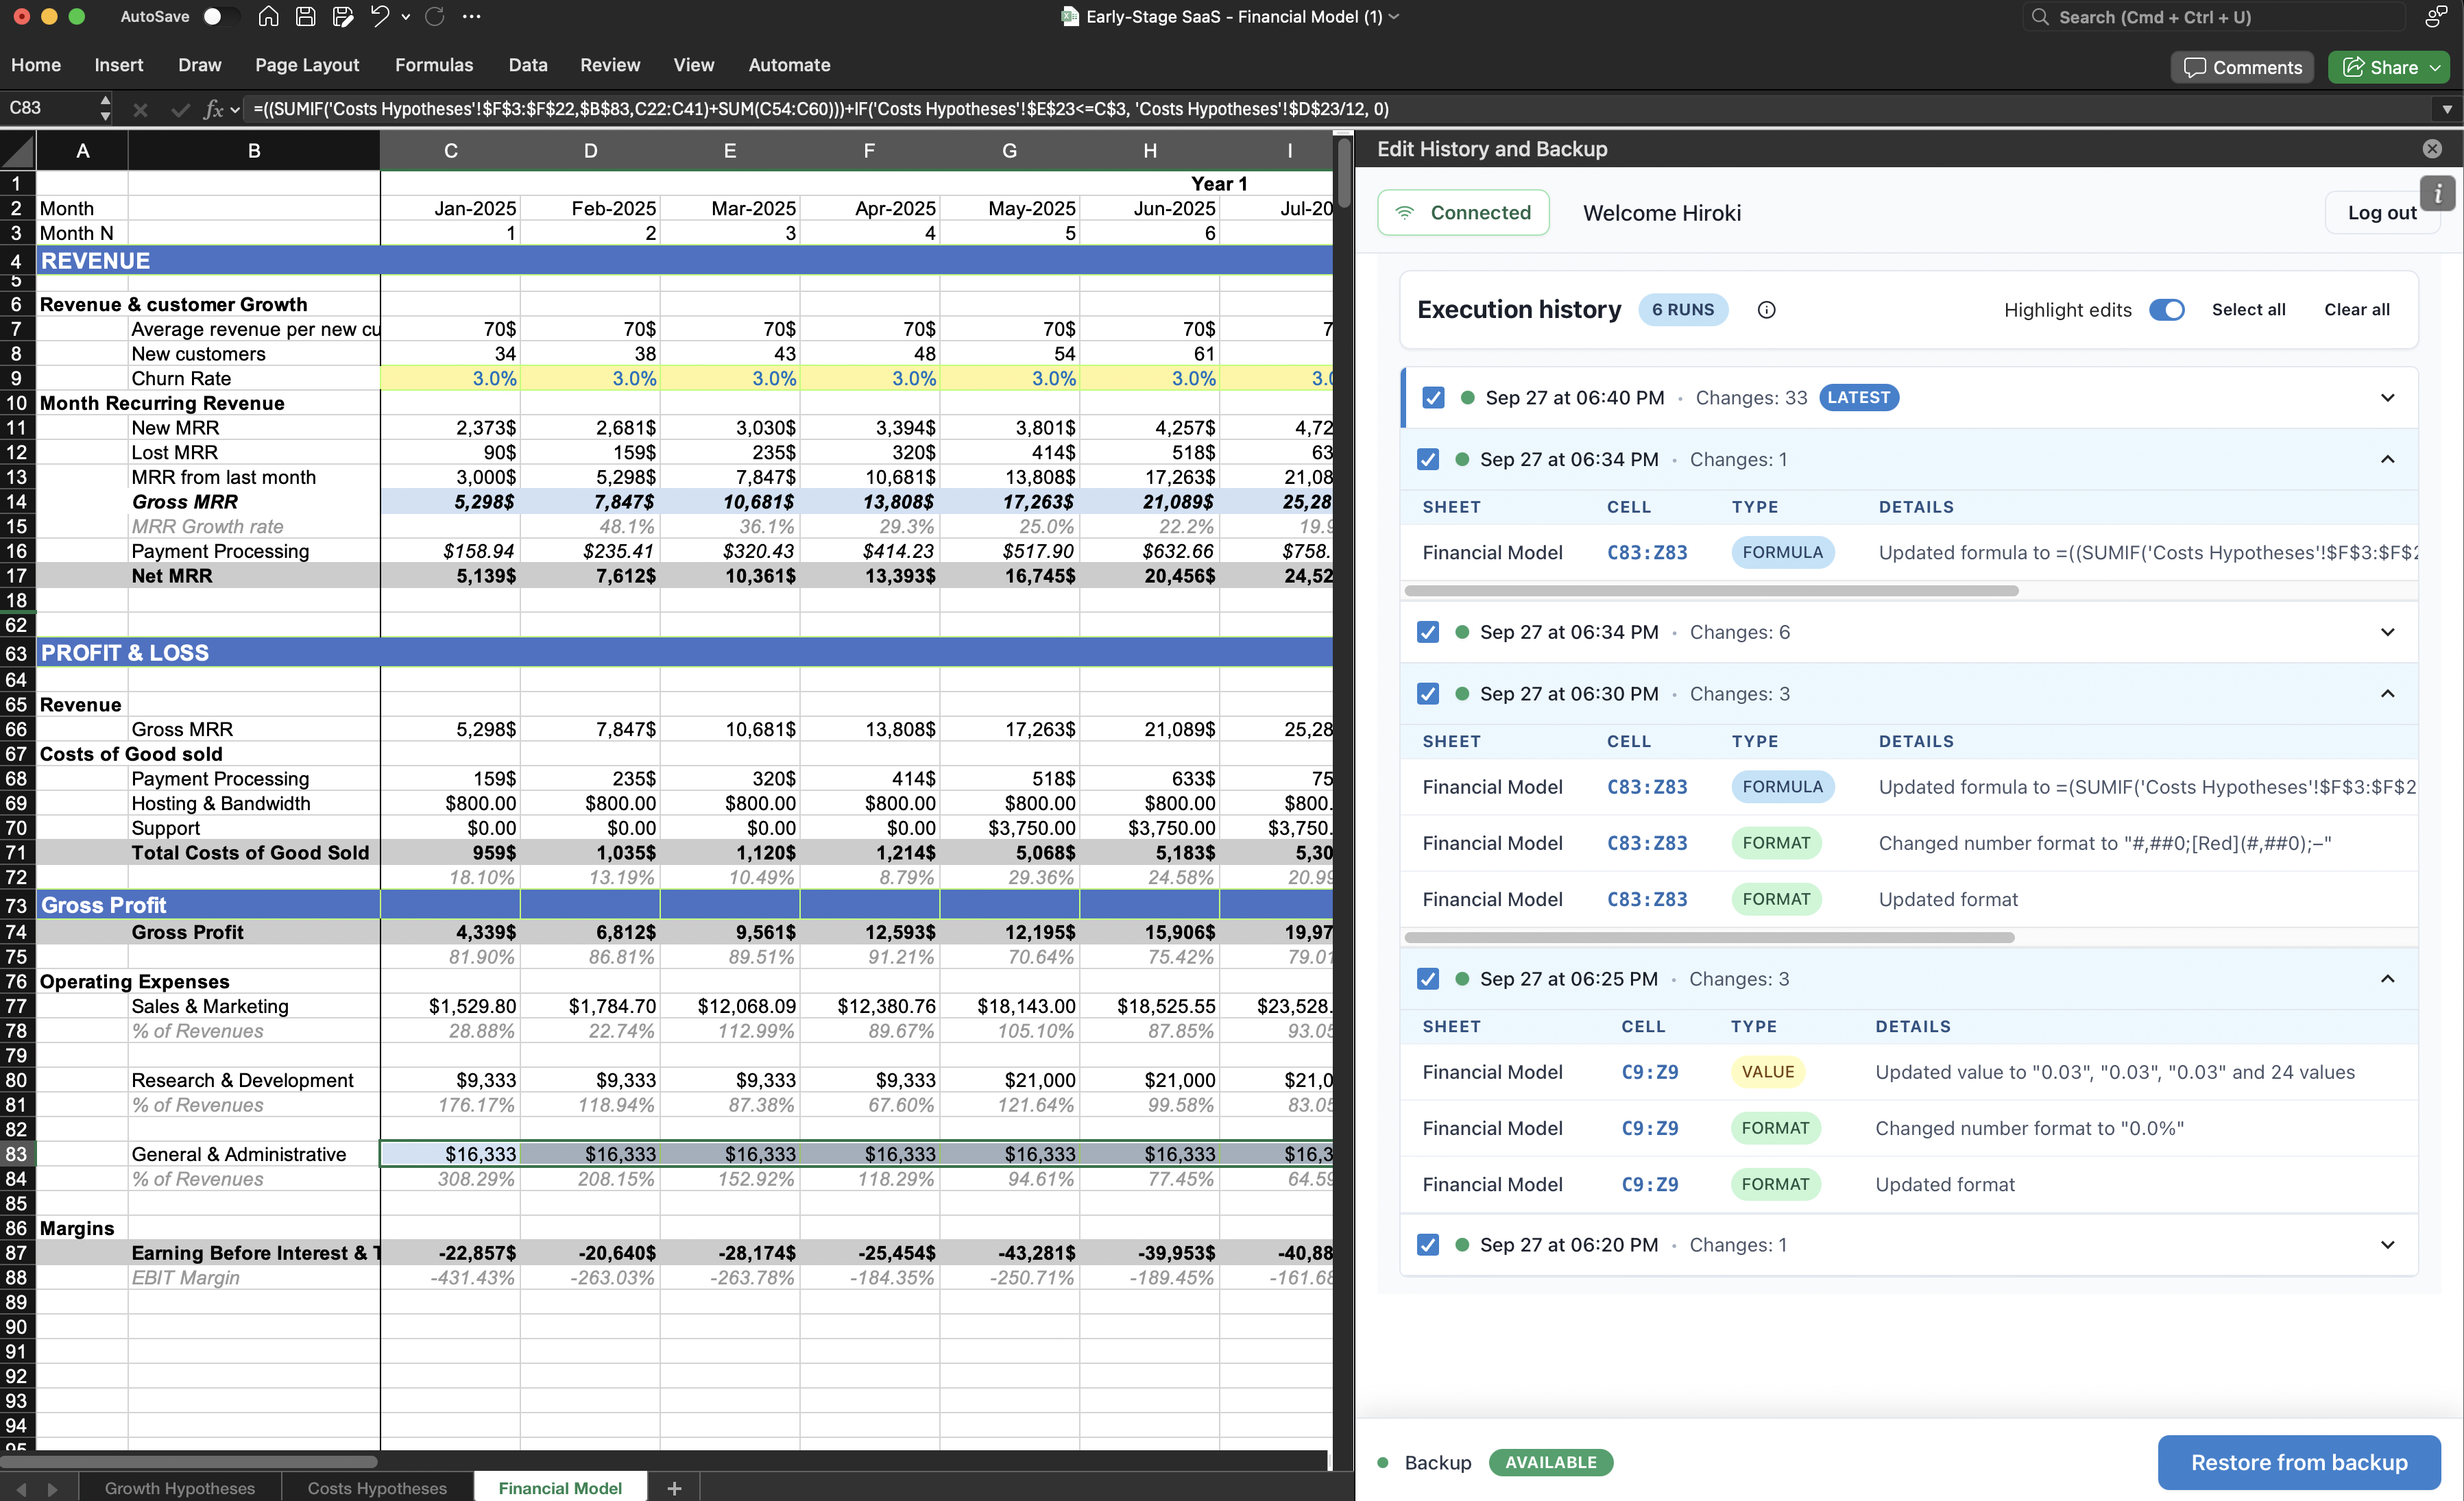
Task: Click the Home icon in title bar
Action: click(x=268, y=16)
